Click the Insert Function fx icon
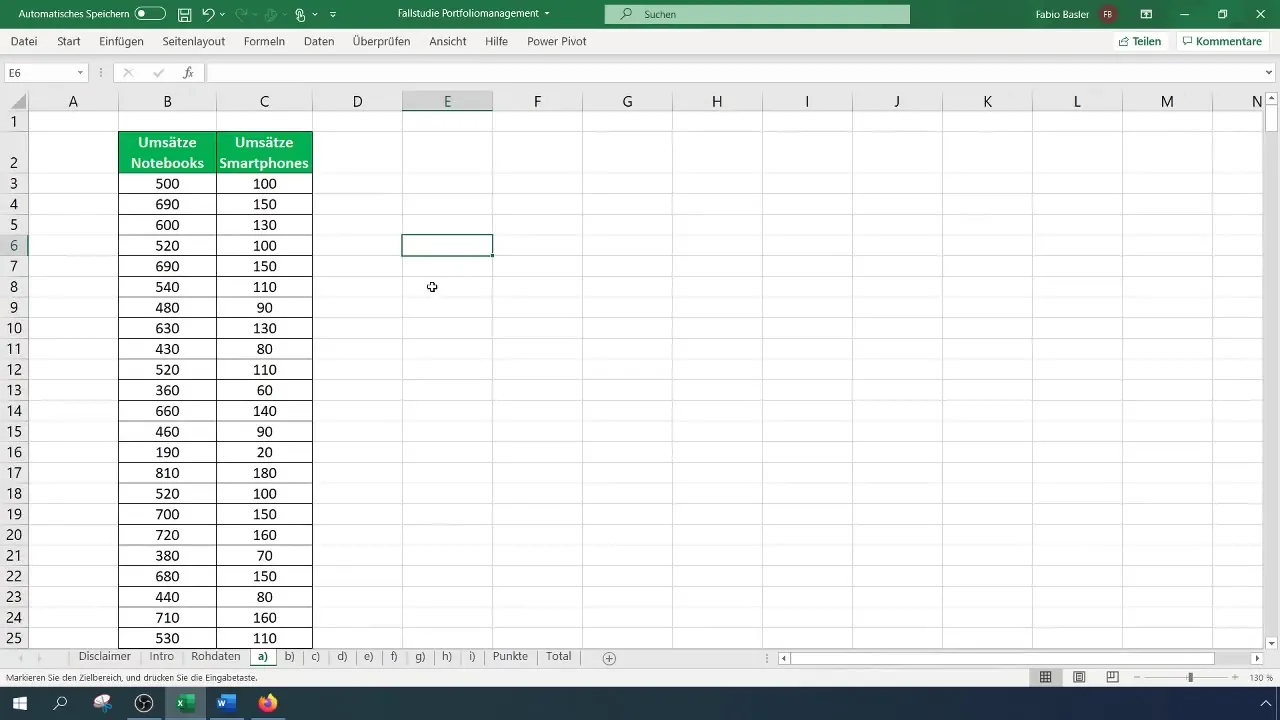Screen dimensions: 1280x720 tap(188, 73)
